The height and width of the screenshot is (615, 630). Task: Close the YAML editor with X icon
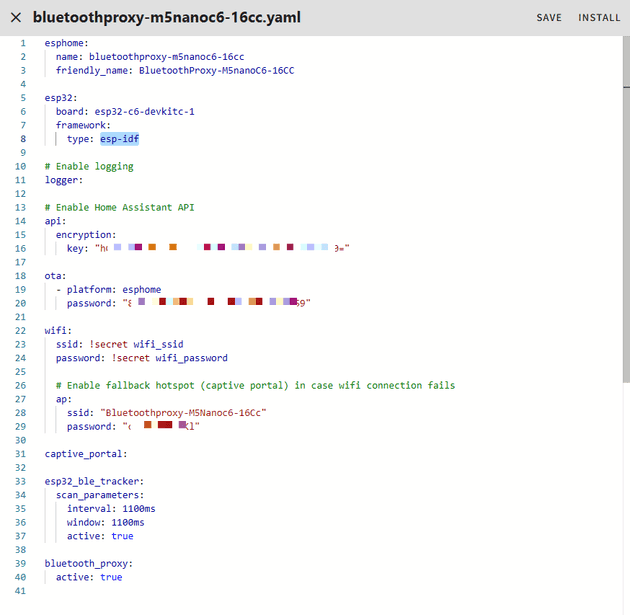click(x=16, y=18)
